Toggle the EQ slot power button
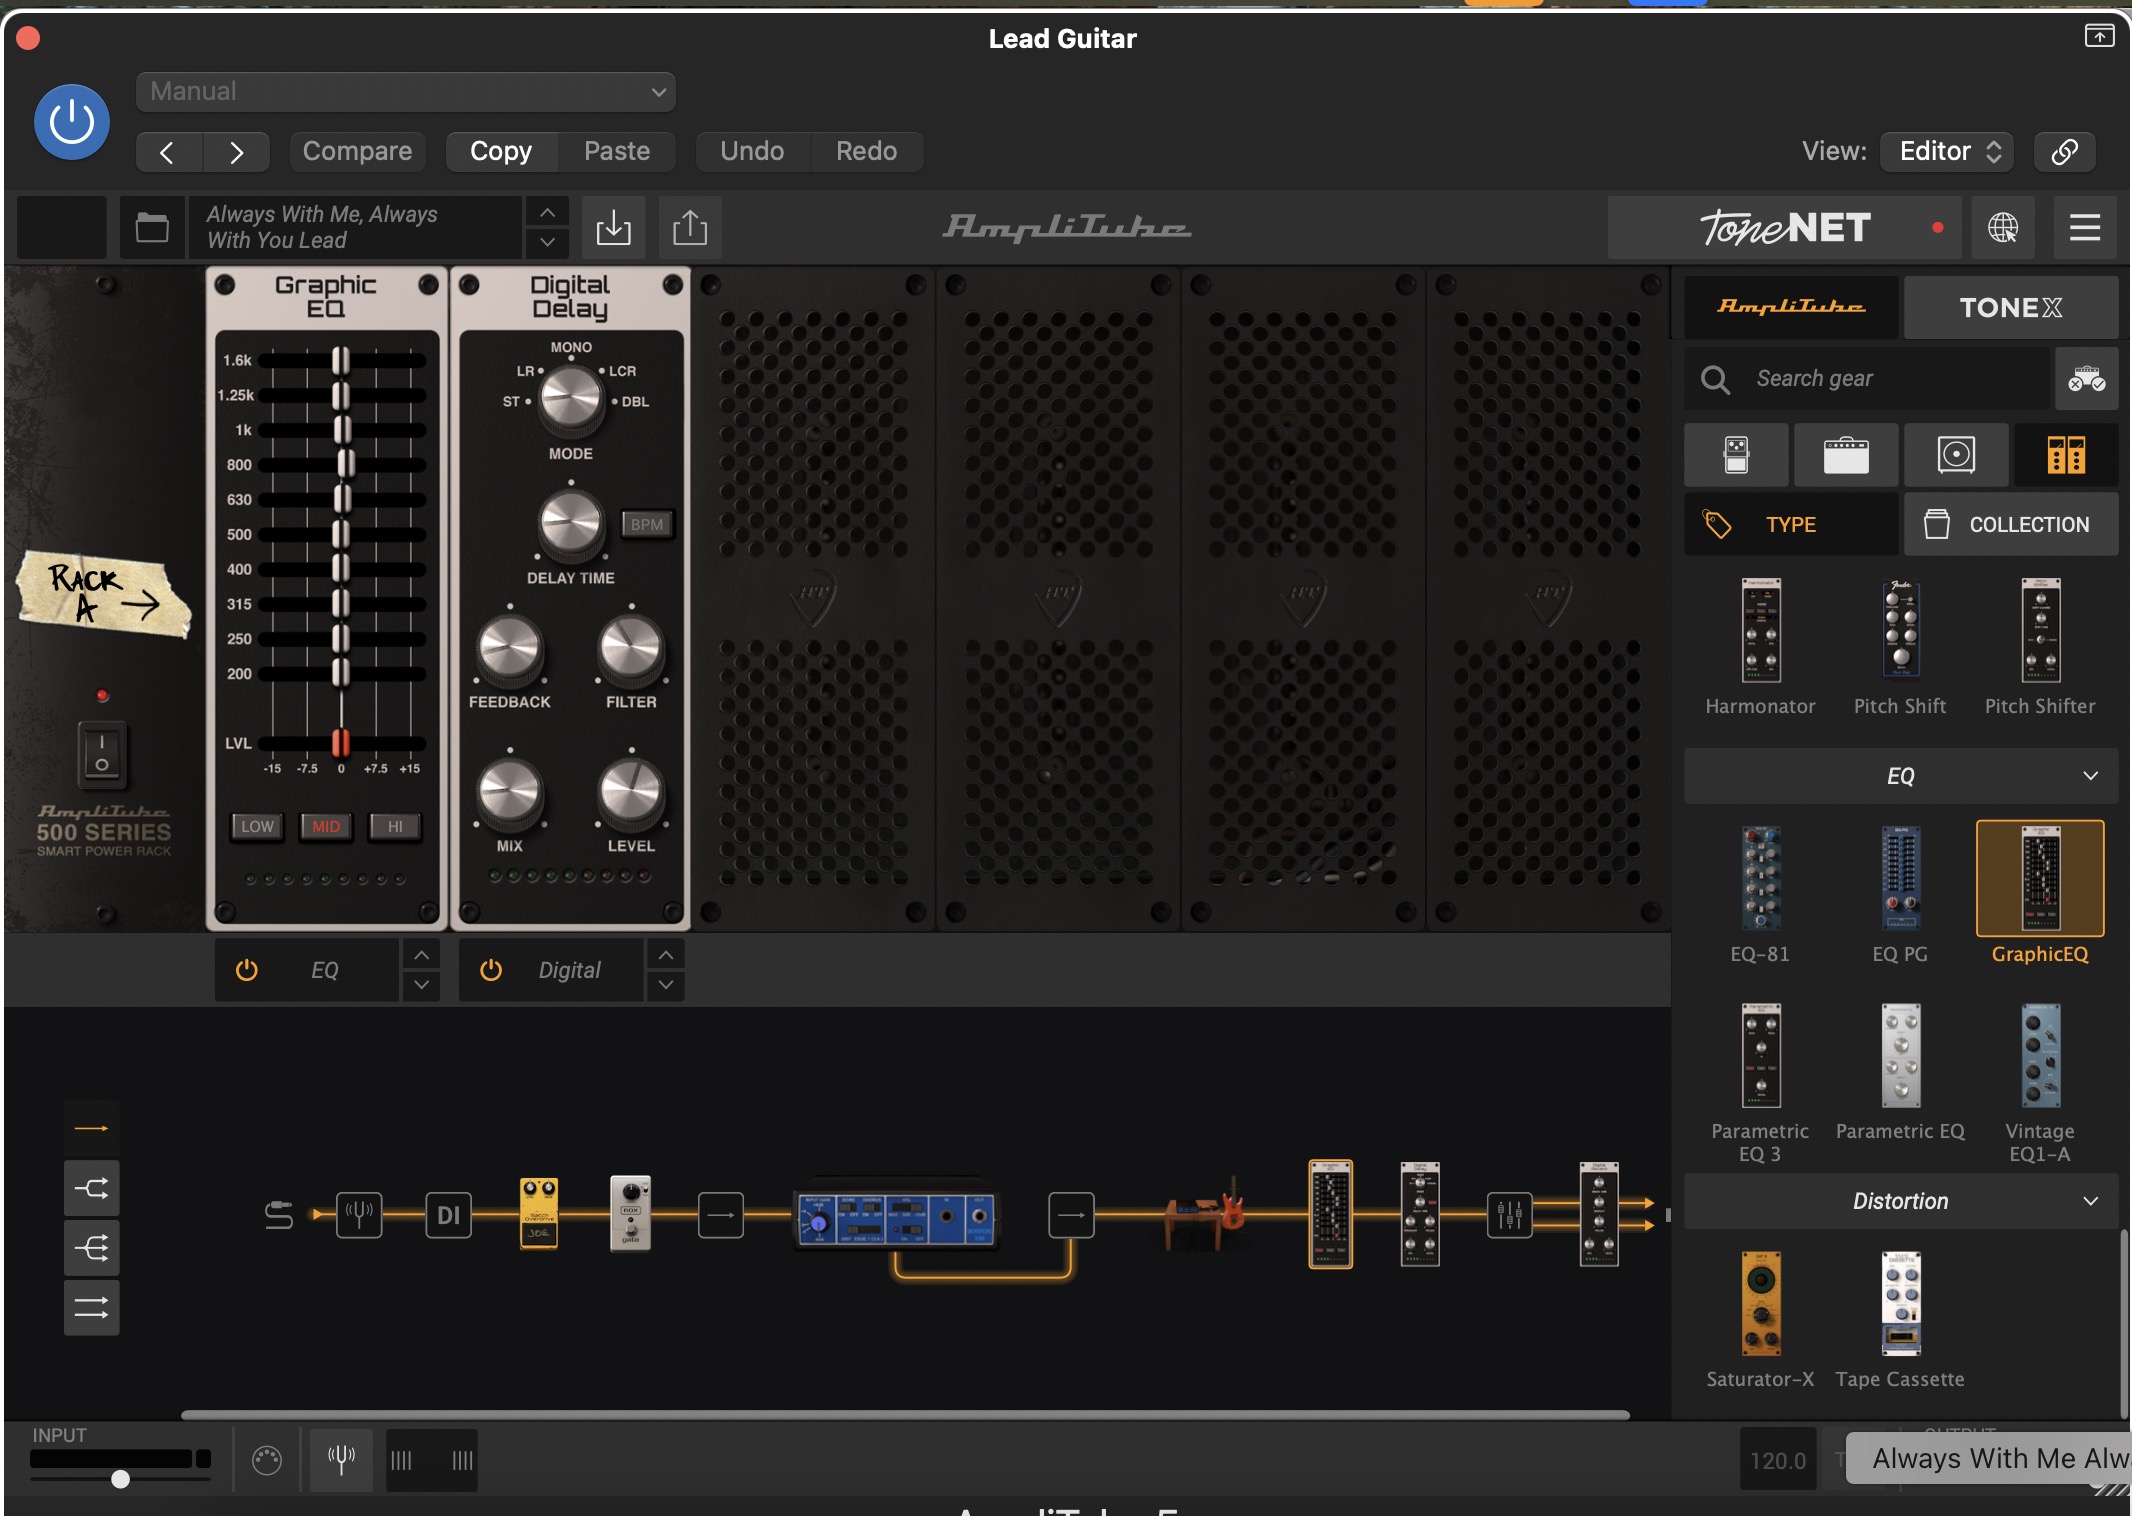 [x=246, y=970]
